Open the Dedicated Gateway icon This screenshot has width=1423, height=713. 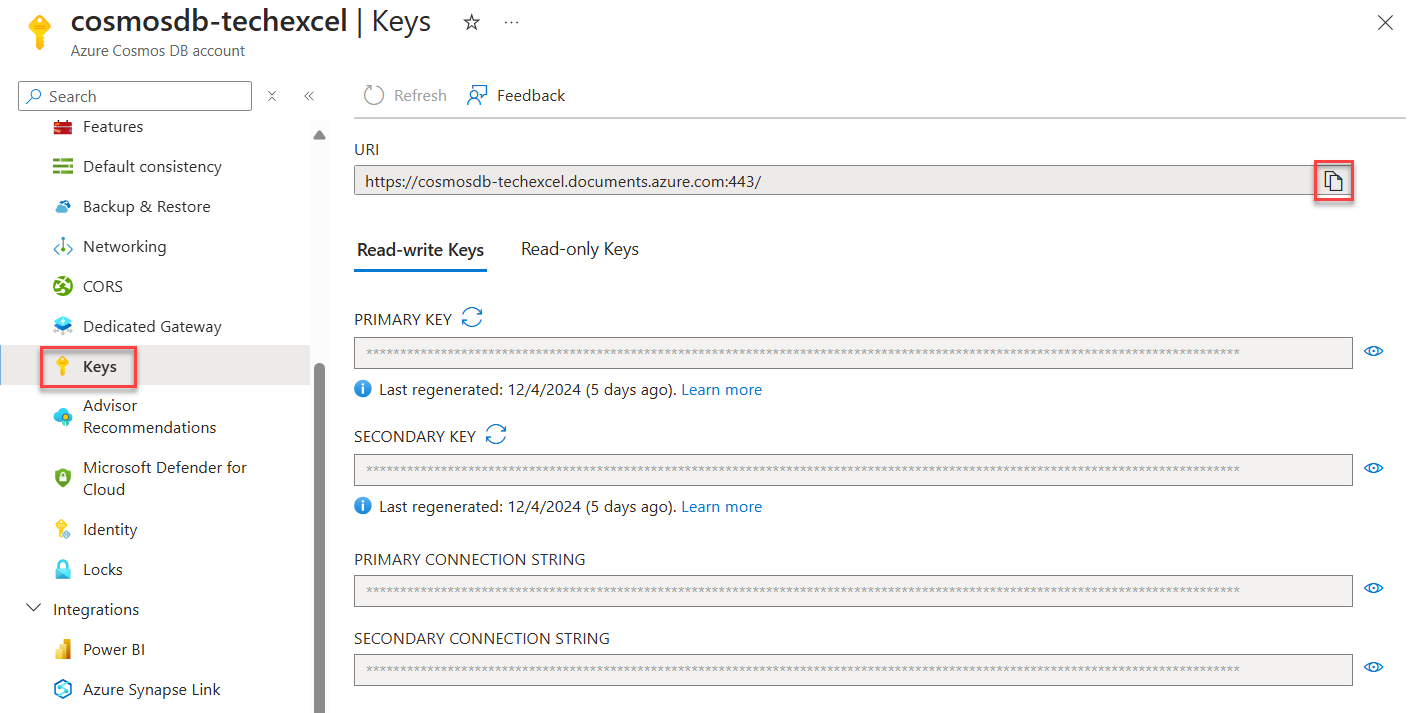click(62, 326)
